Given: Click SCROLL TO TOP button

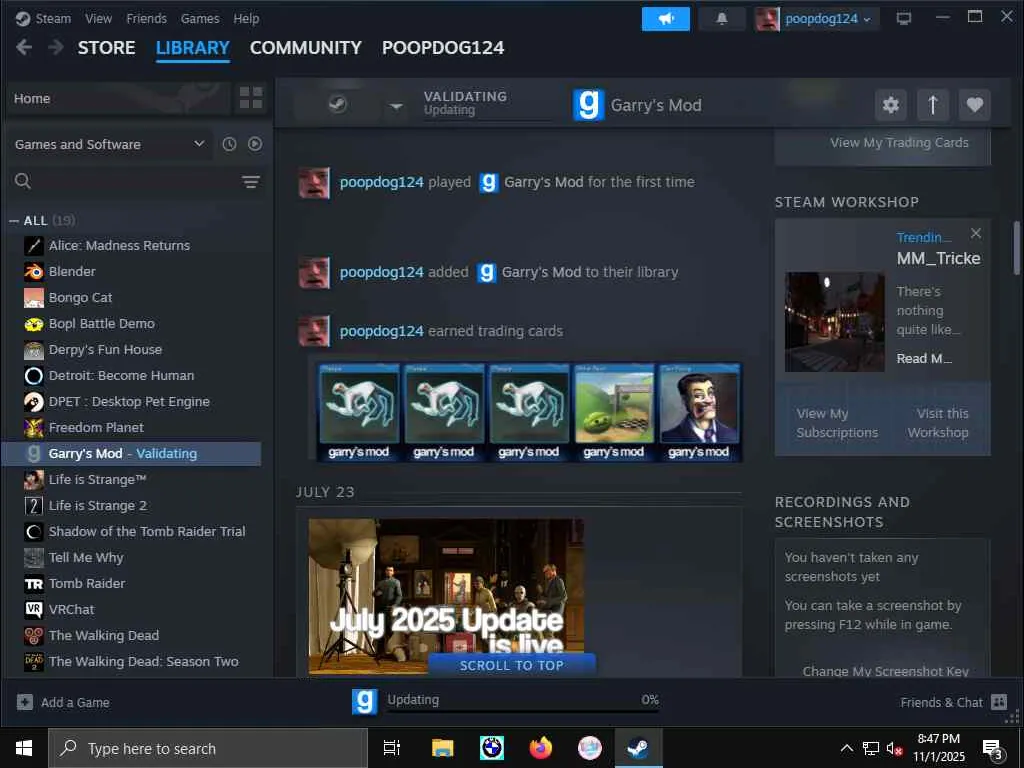Looking at the screenshot, I should click(511, 665).
